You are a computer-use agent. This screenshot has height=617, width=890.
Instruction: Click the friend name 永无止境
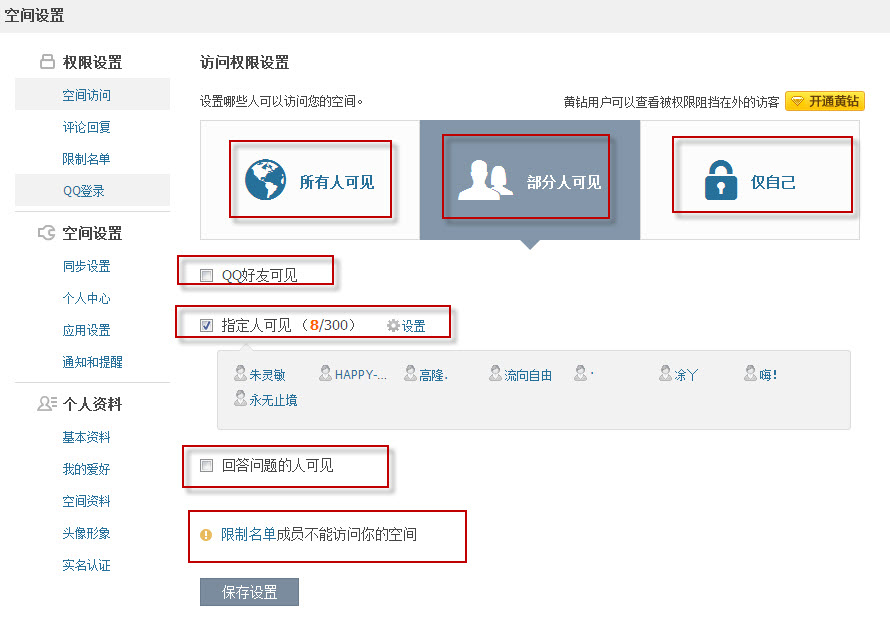click(x=273, y=400)
